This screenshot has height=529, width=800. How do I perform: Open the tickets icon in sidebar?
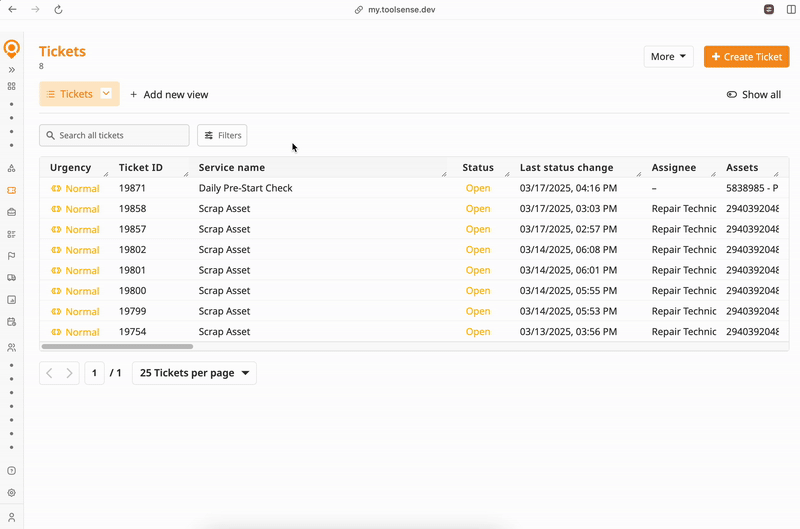click(x=12, y=190)
